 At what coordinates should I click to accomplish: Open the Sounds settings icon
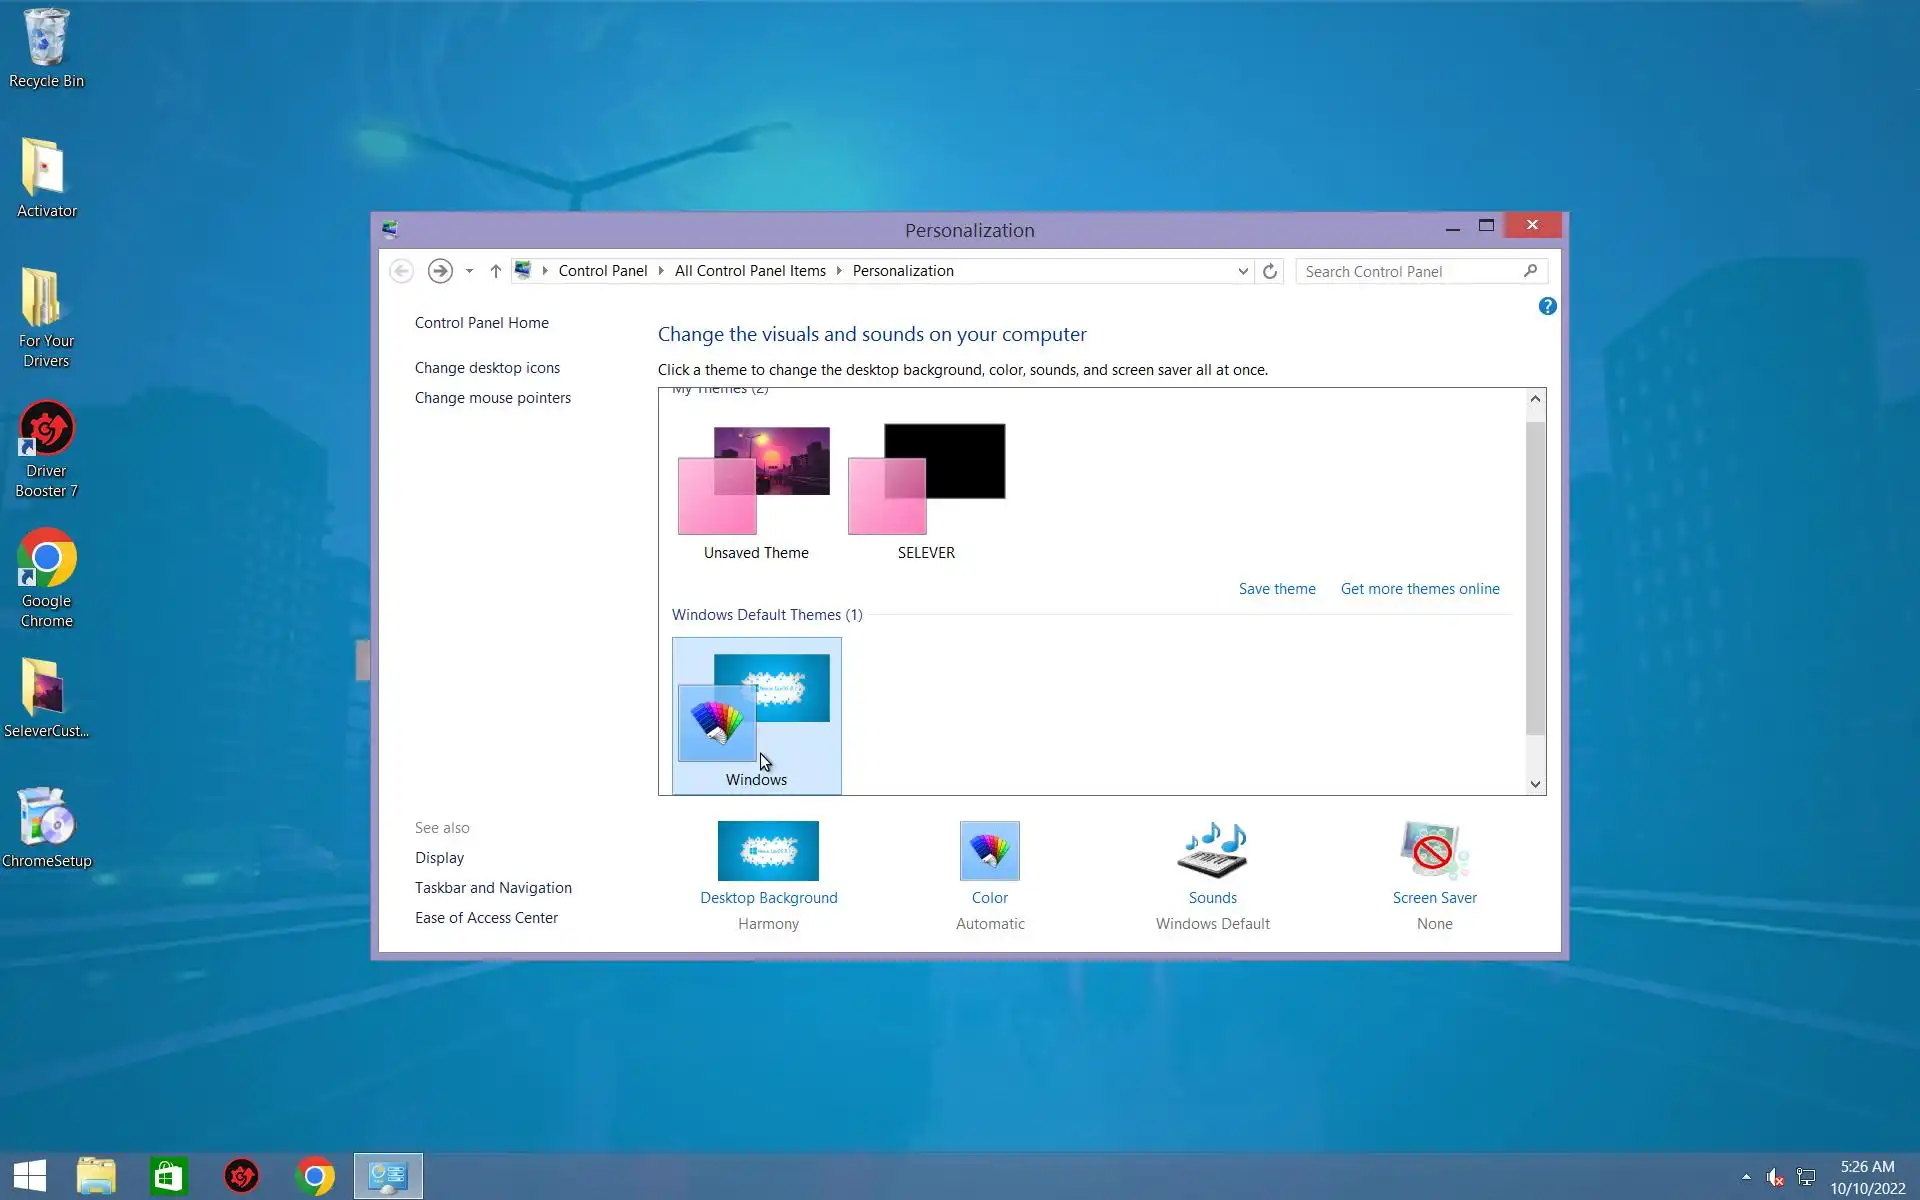click(1212, 851)
